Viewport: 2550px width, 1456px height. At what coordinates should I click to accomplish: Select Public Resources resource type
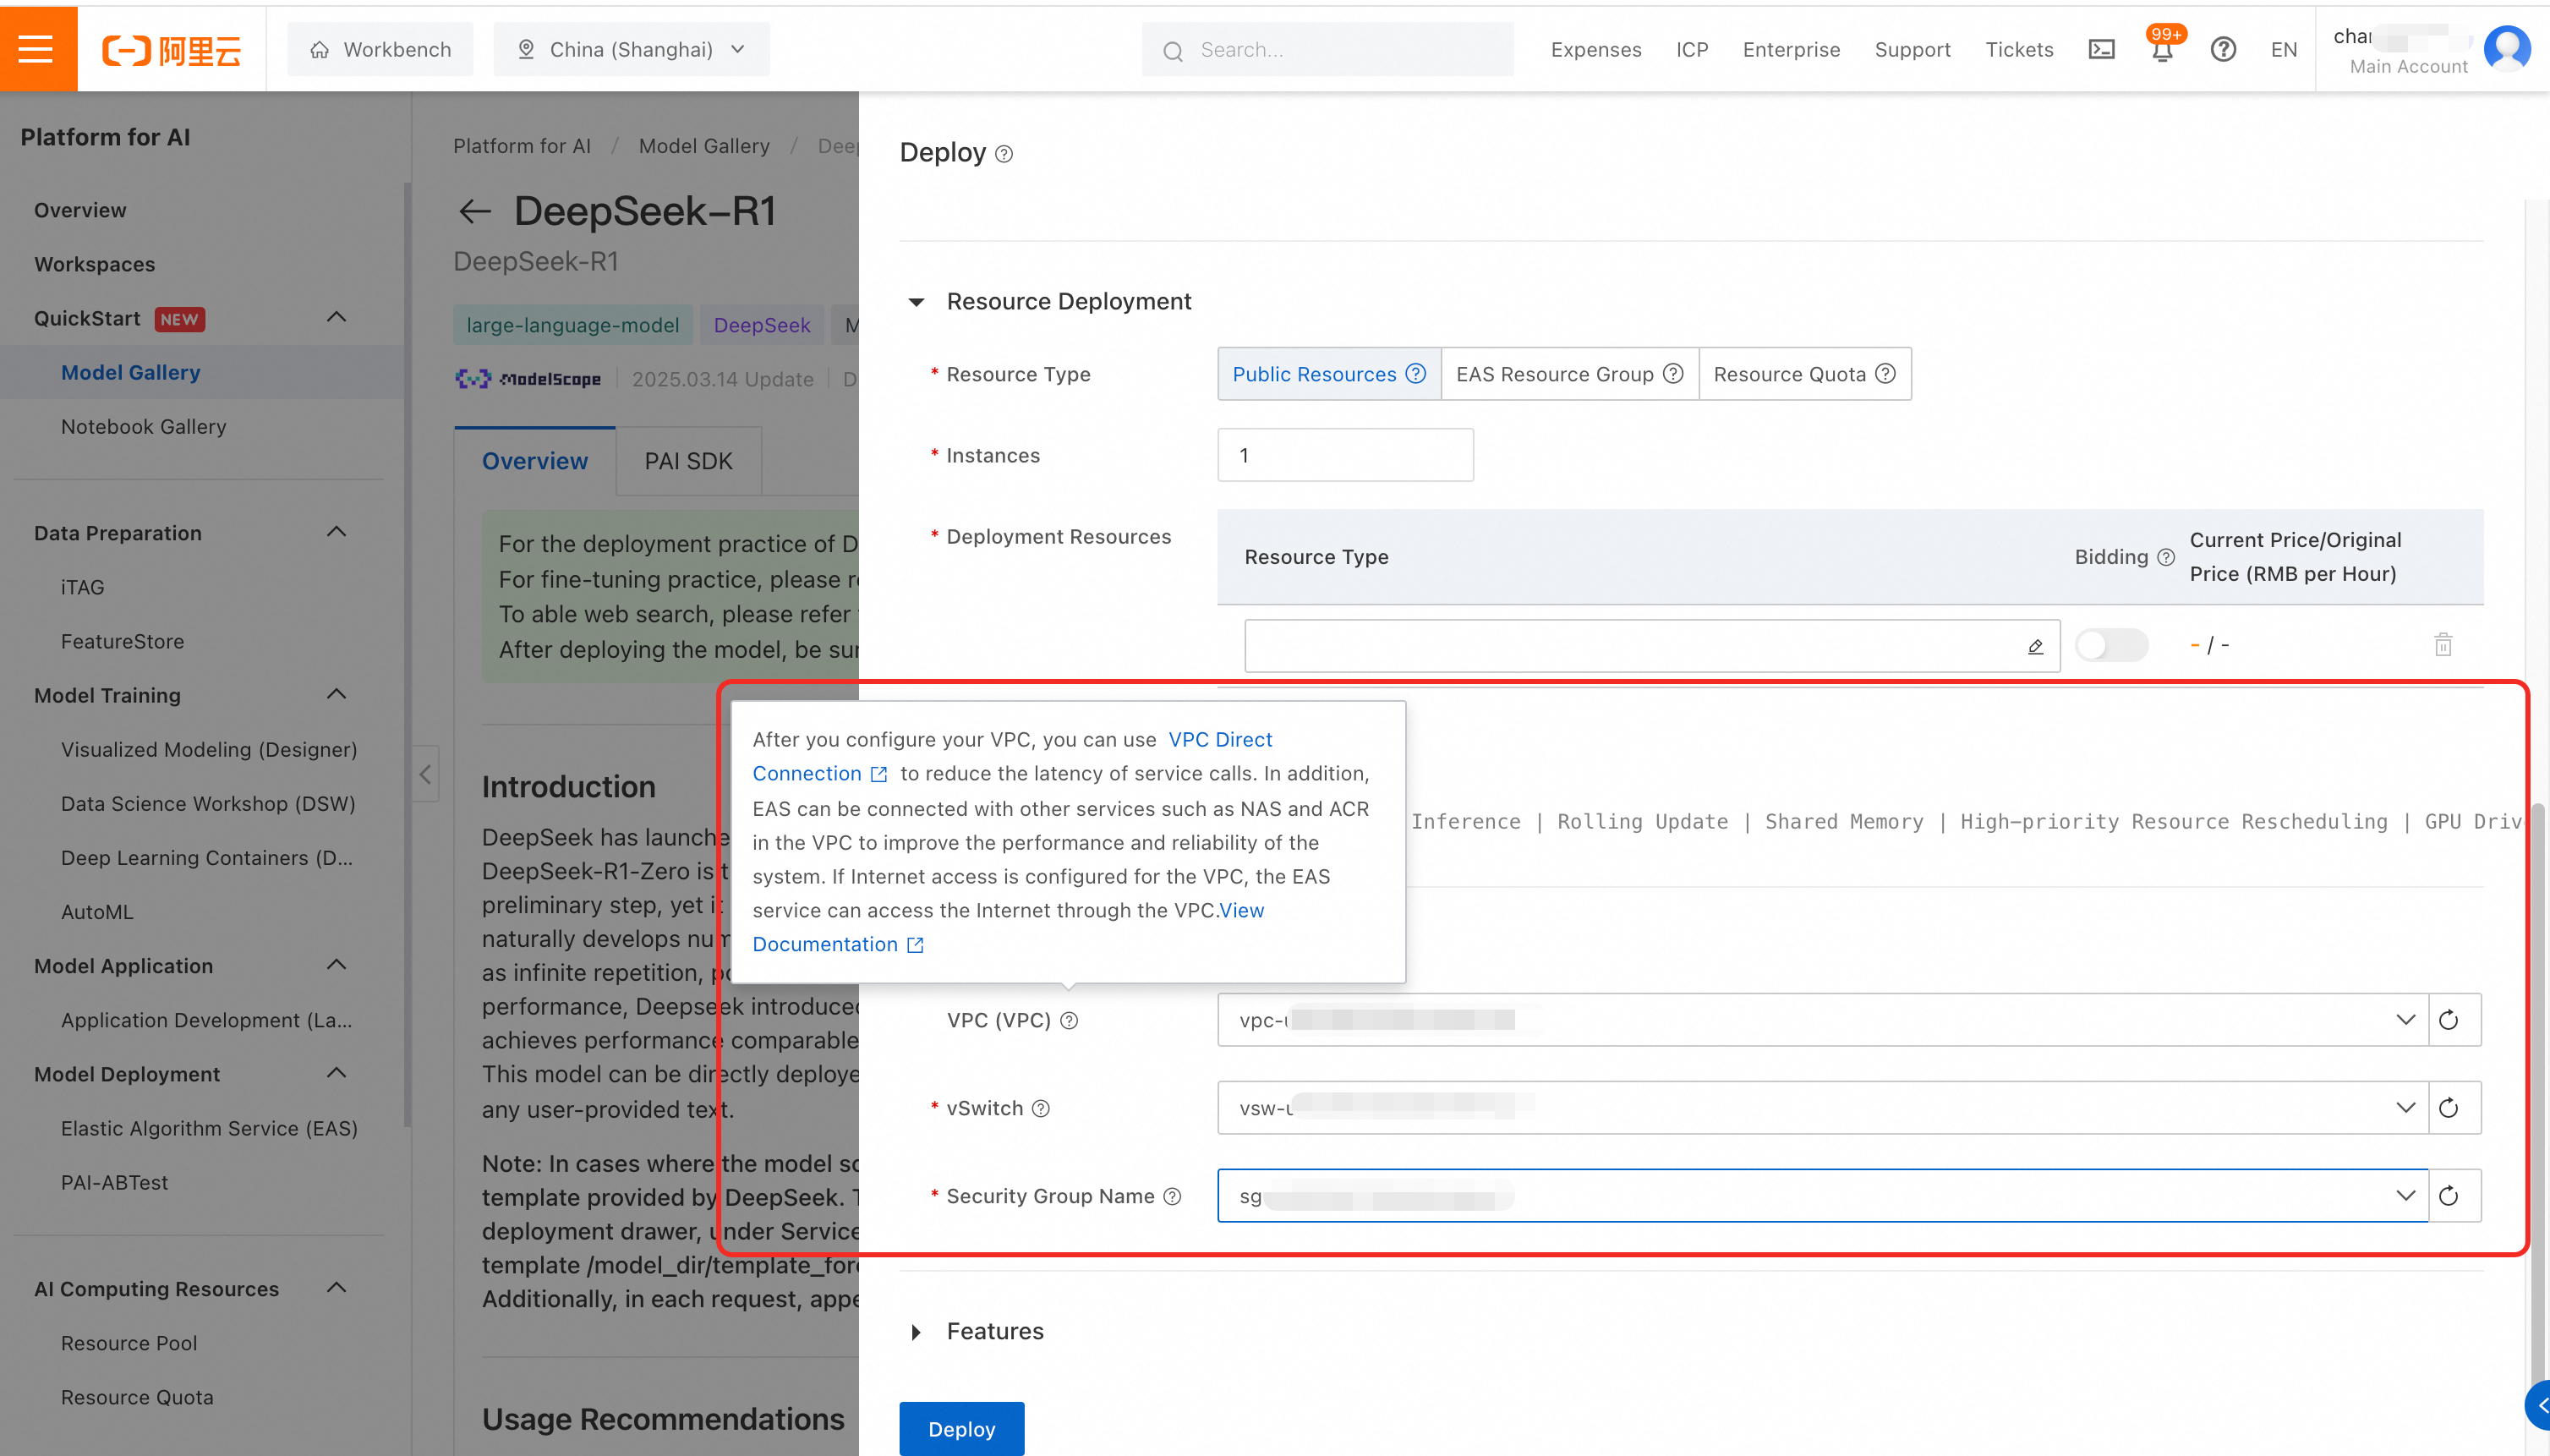[1329, 374]
